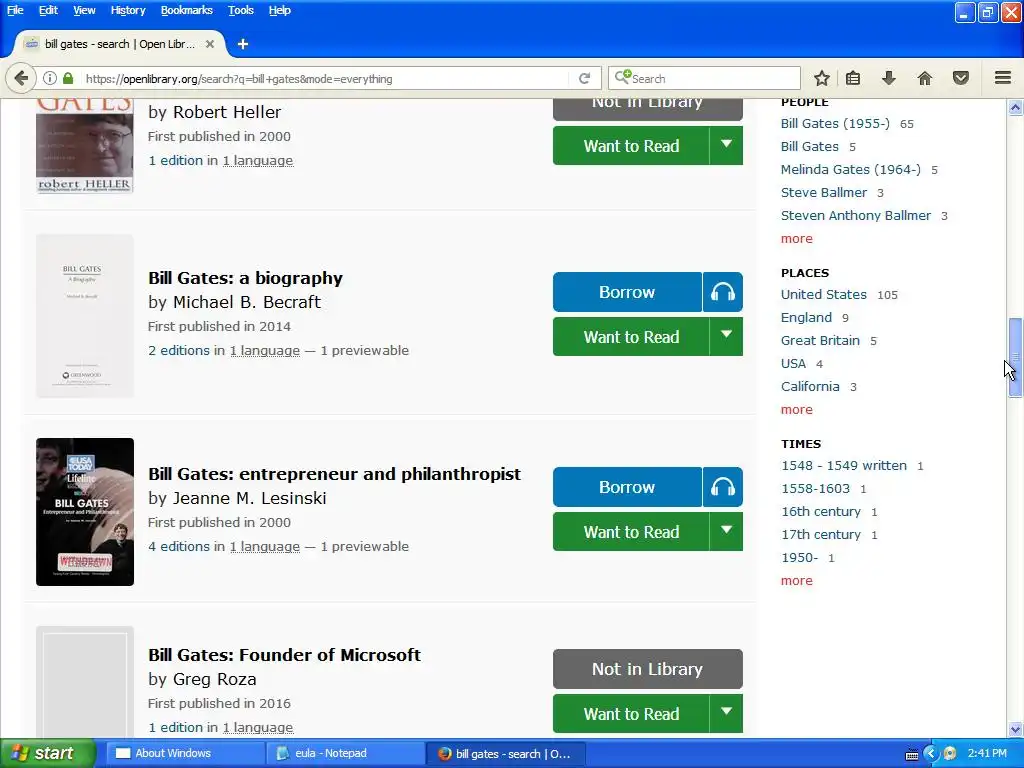Expand Want to Read dropdown for Lesinski book
The height and width of the screenshot is (768, 1024).
[x=726, y=531]
